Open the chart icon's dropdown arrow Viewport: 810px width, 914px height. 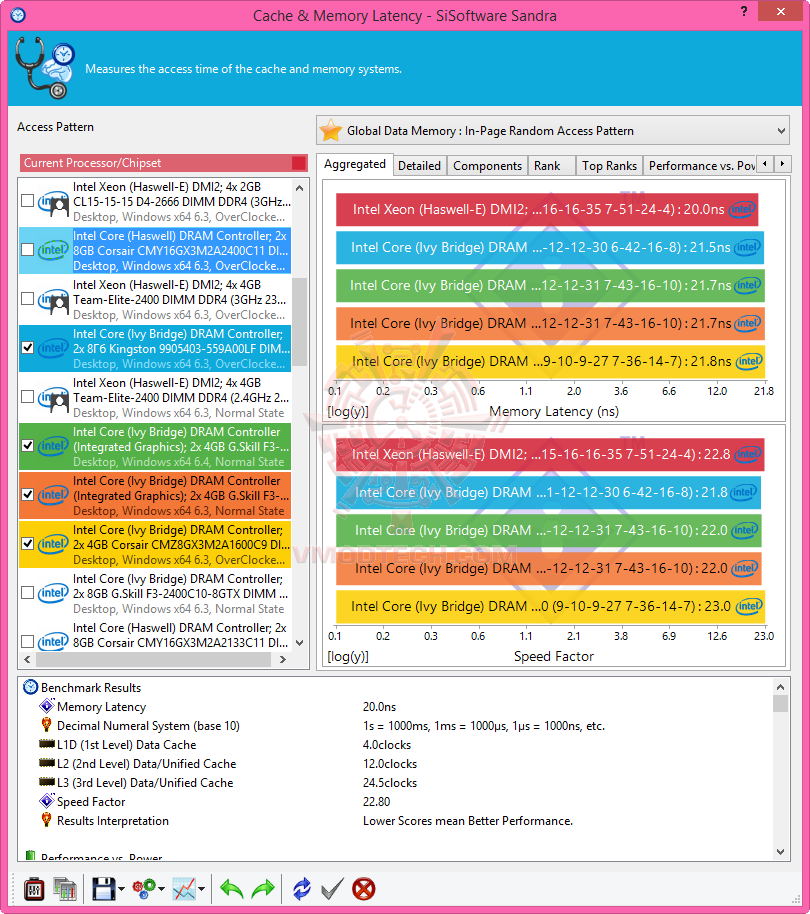coord(202,890)
